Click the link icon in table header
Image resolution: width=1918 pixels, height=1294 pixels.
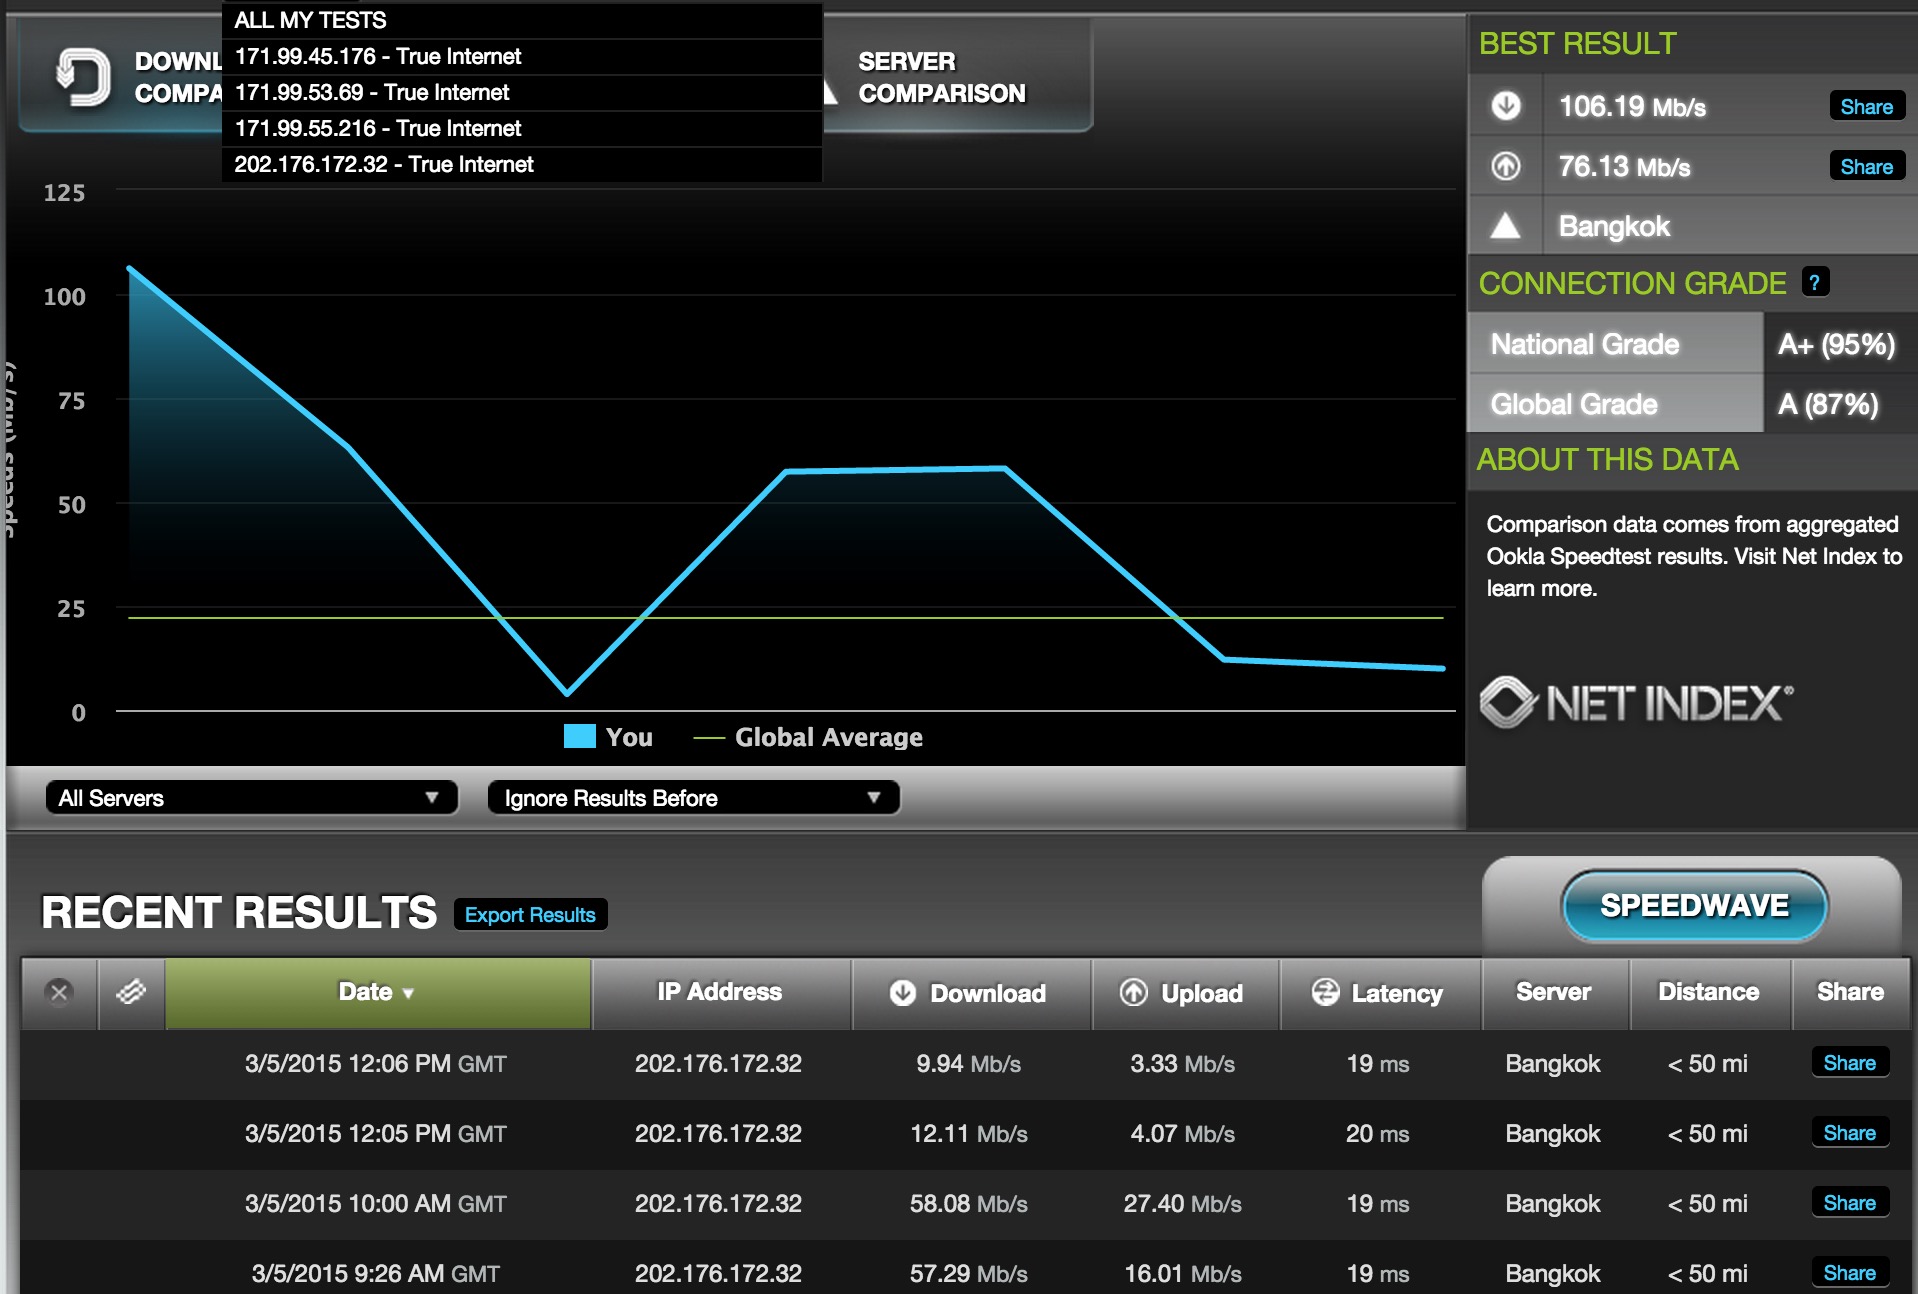pos(131,992)
